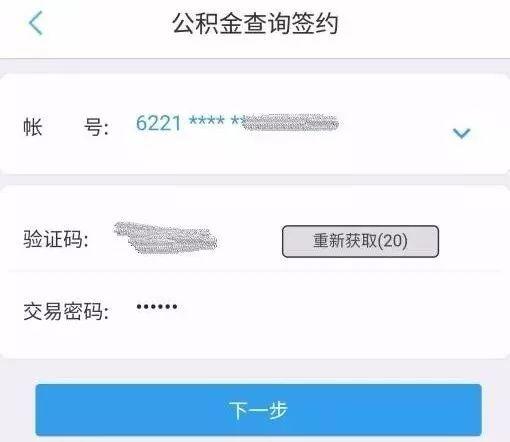Click the 下一步 text label
The width and height of the screenshot is (510, 442).
[258, 410]
